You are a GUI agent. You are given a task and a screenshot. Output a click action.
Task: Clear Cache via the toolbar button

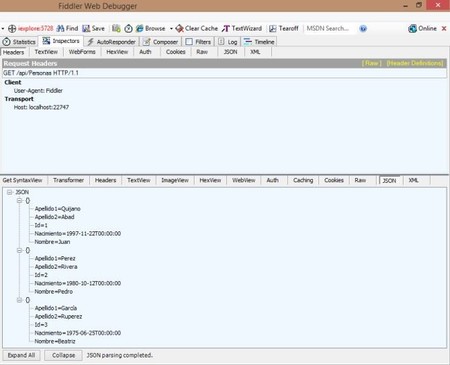(x=197, y=29)
